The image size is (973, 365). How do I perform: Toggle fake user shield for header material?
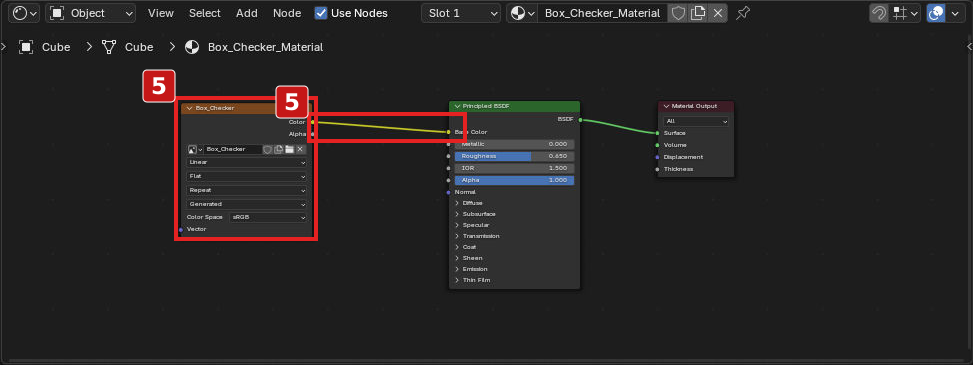click(678, 13)
